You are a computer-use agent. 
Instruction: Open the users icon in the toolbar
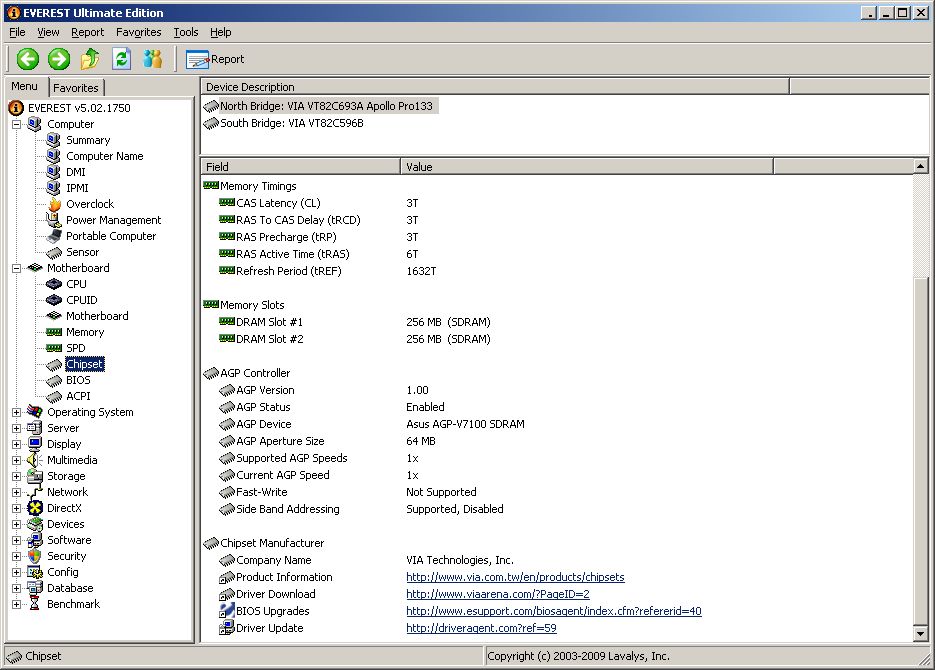153,59
